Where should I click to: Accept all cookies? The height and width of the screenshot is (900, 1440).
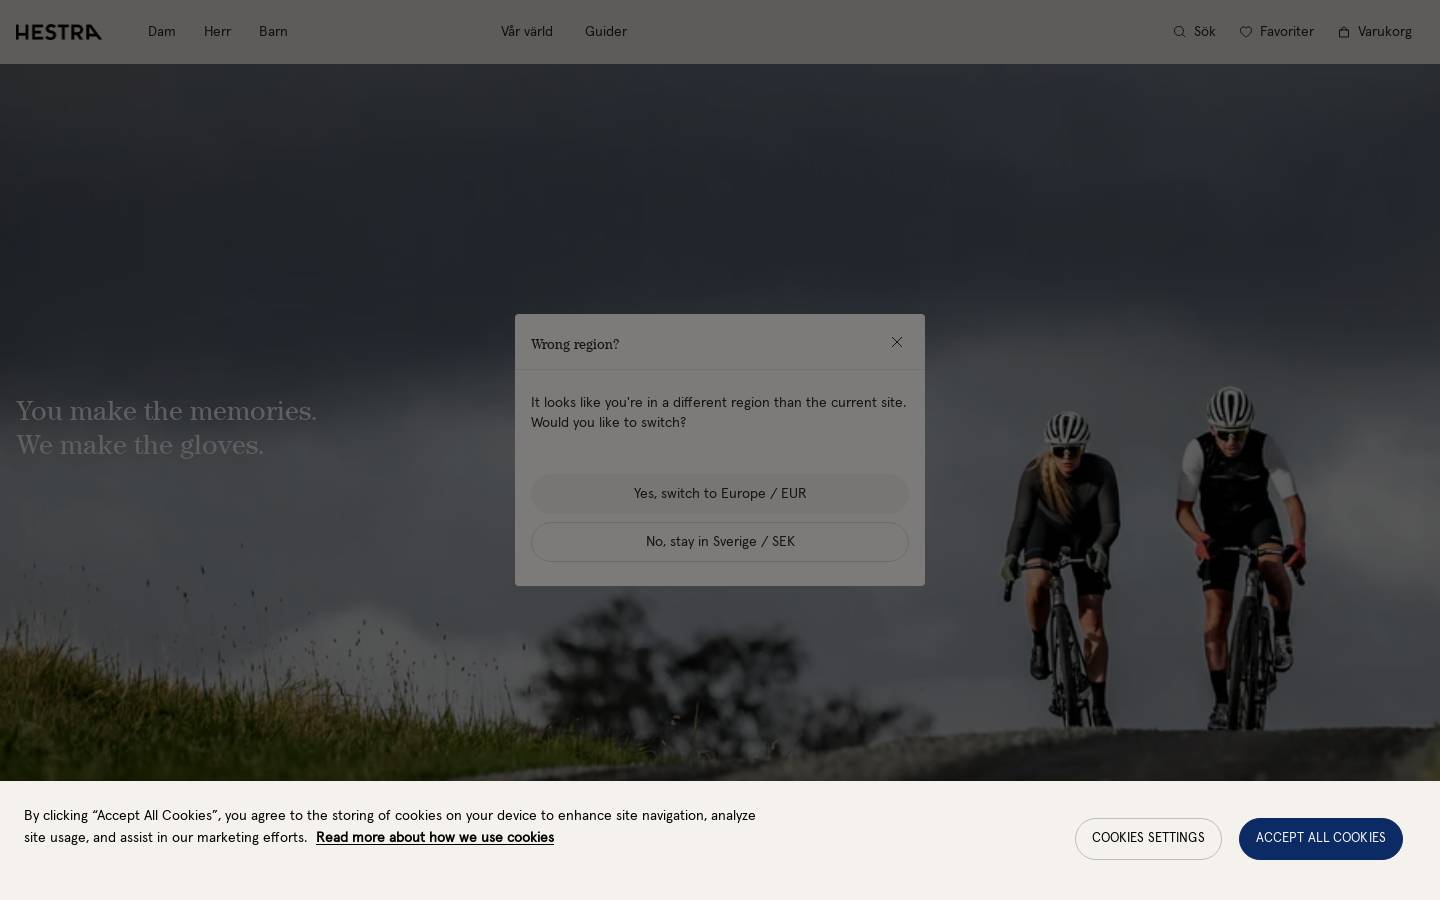click(x=1321, y=839)
